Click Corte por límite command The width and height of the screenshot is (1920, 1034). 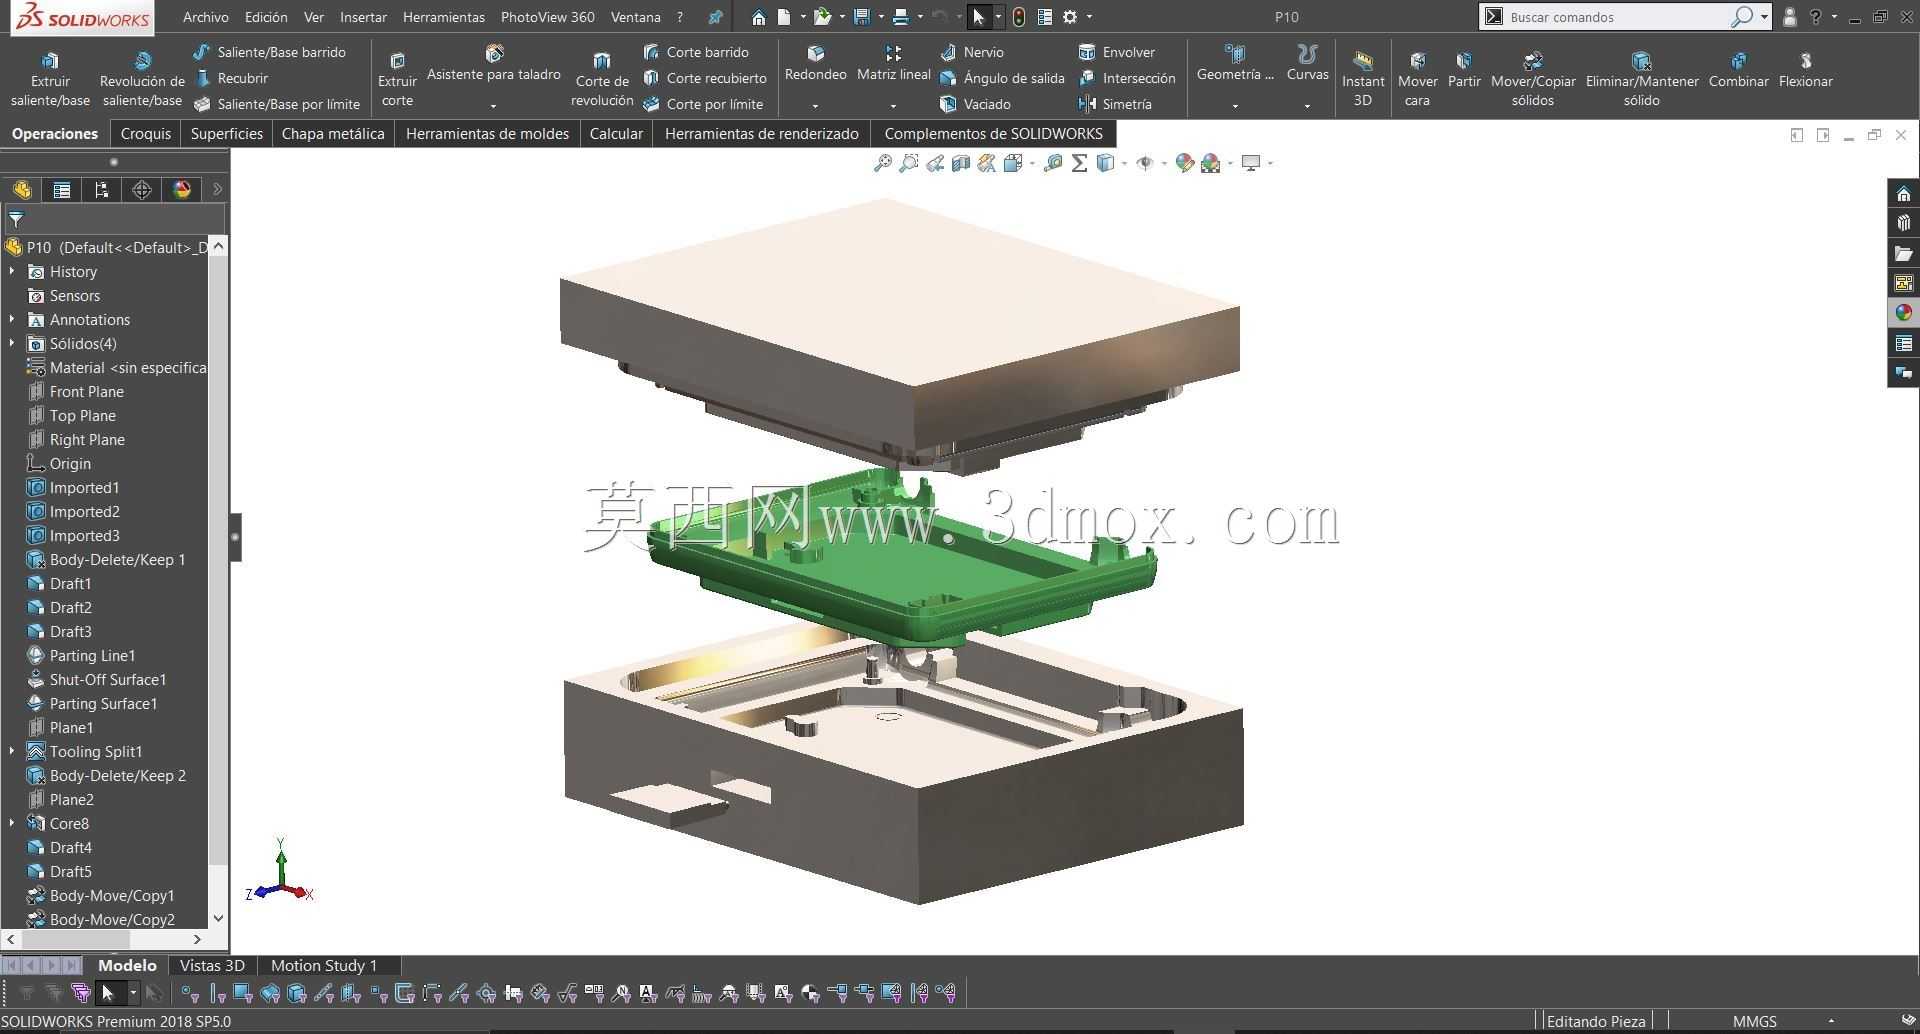[x=703, y=104]
